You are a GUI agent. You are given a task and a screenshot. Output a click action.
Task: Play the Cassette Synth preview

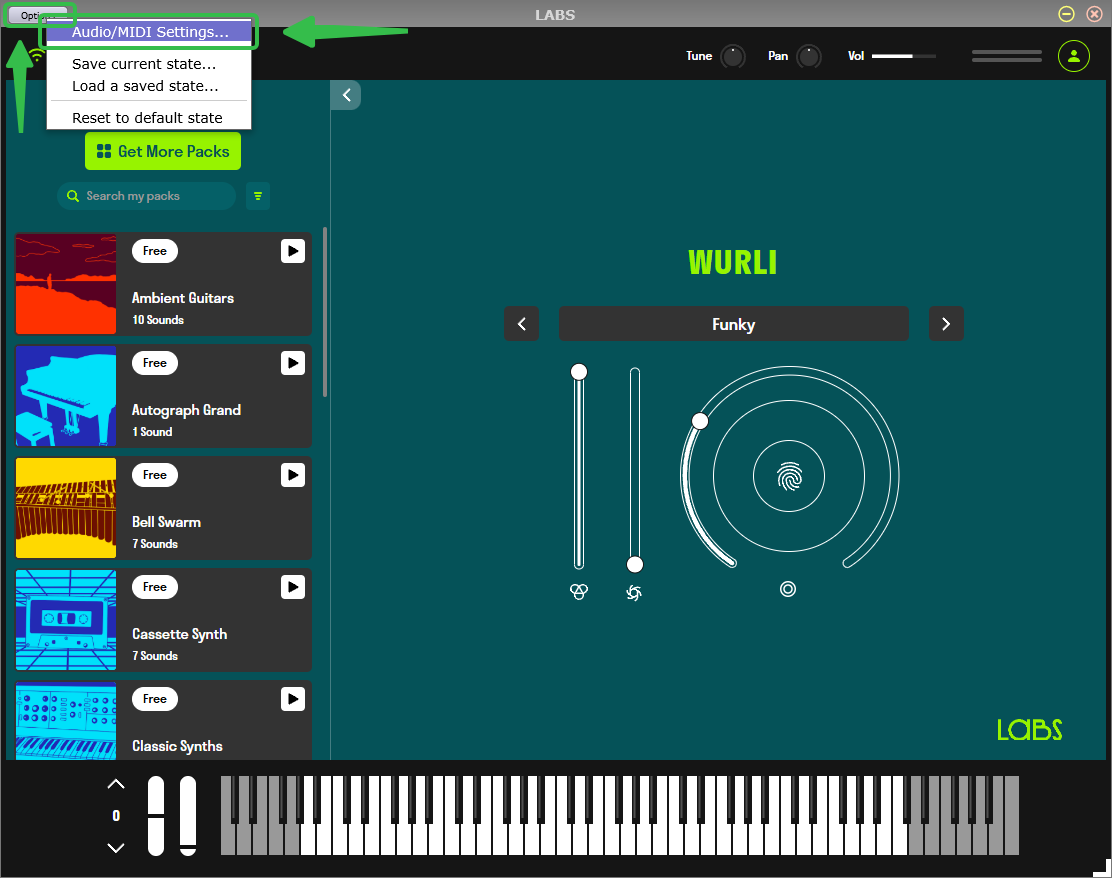293,587
